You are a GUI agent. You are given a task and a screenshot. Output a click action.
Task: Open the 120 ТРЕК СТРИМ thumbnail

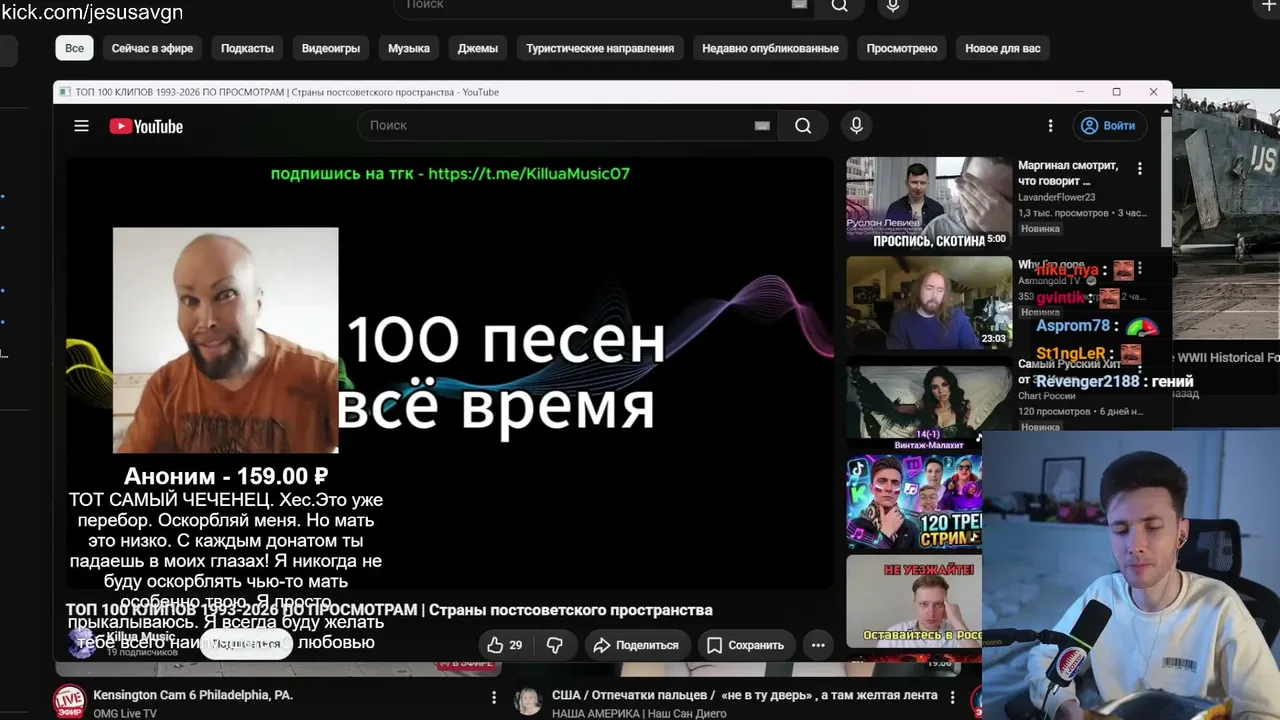[x=915, y=501]
